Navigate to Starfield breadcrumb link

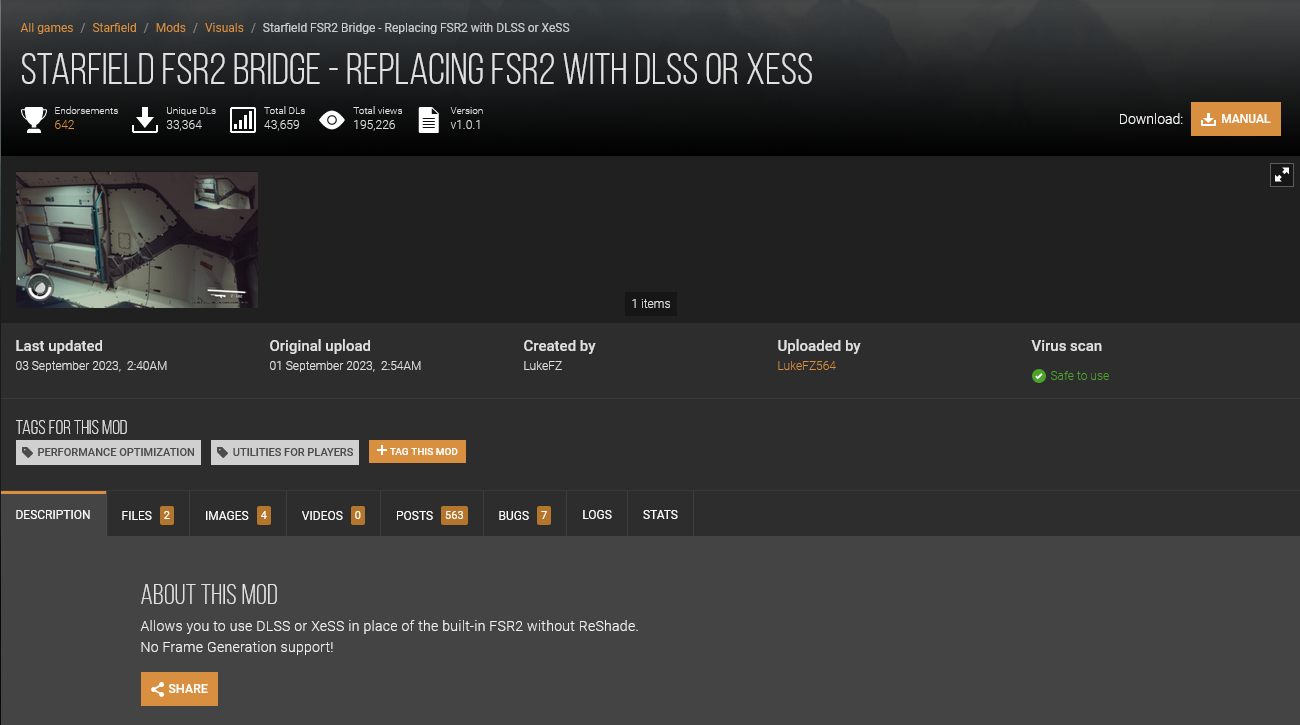(114, 28)
